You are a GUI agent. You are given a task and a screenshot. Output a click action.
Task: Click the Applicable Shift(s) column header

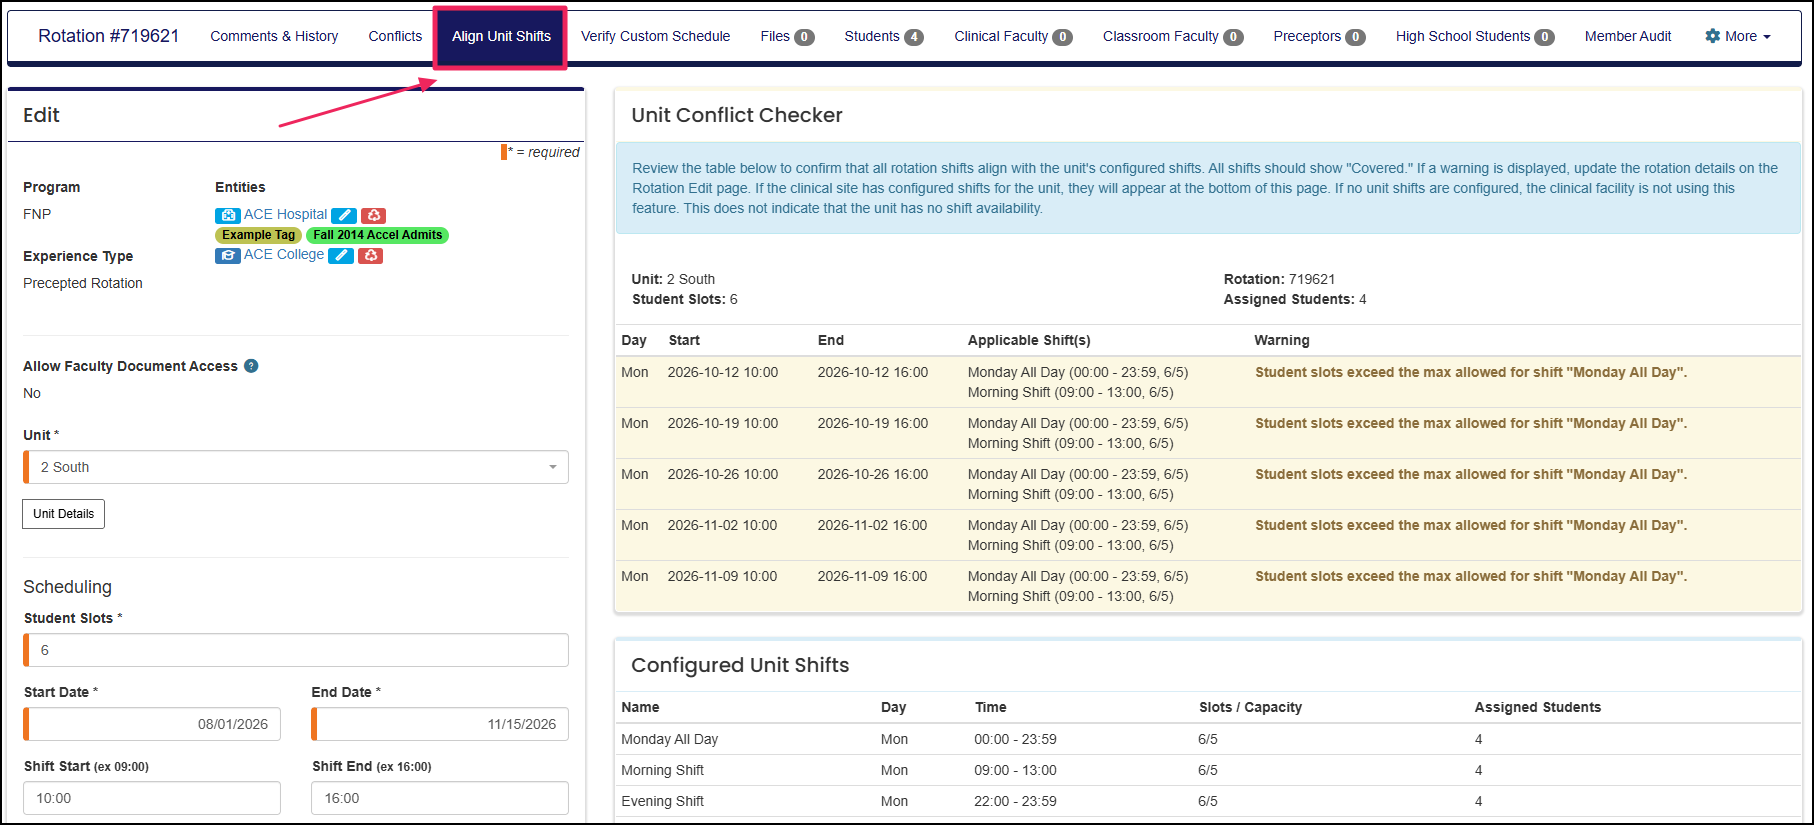pos(1029,340)
